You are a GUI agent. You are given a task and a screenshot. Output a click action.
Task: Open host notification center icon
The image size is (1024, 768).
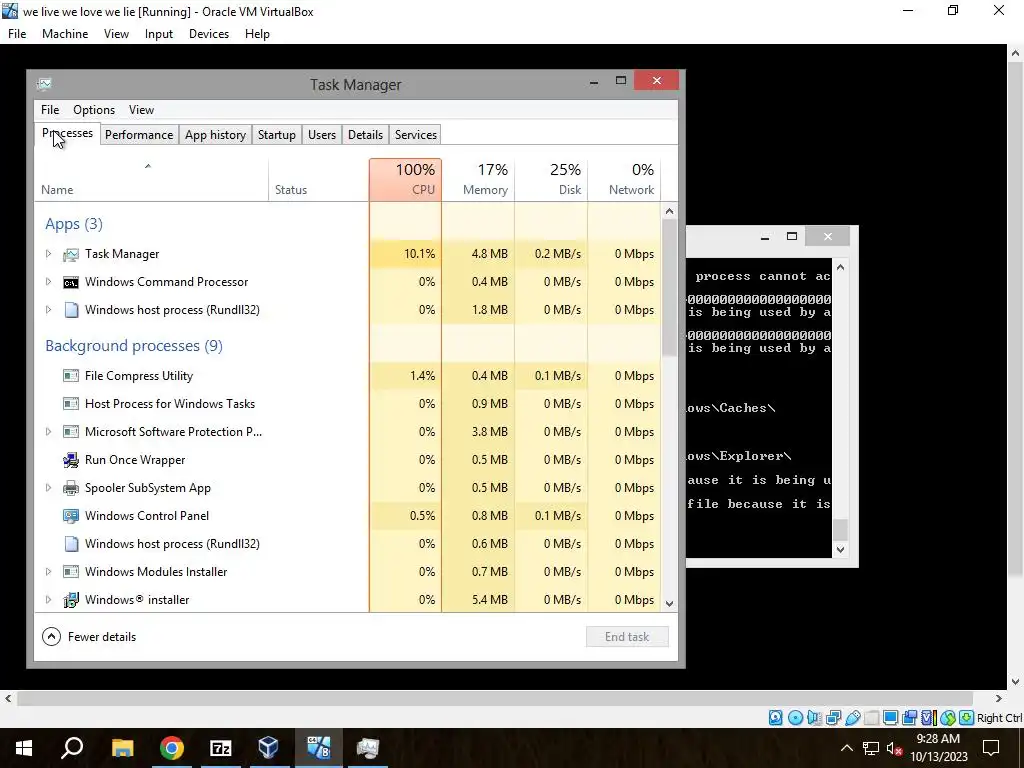[x=991, y=748]
